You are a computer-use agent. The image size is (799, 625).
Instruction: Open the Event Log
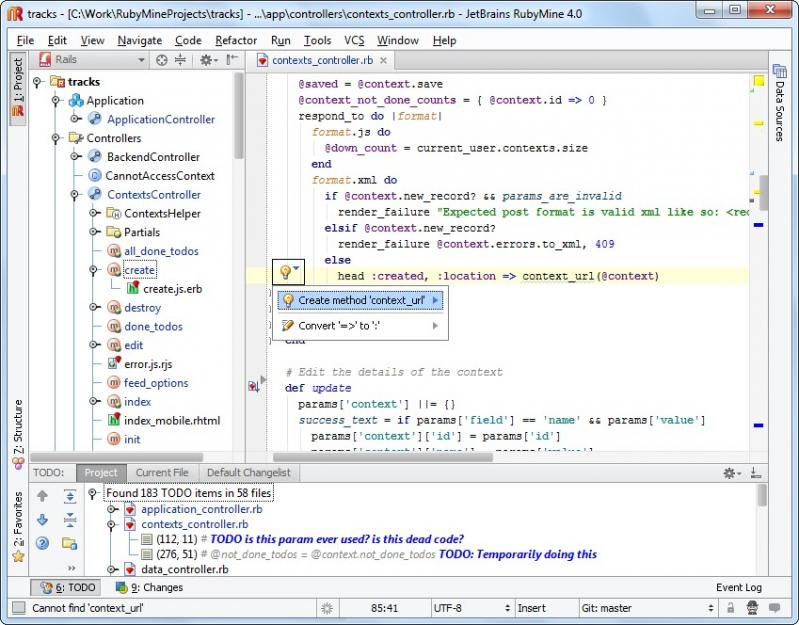(x=738, y=587)
